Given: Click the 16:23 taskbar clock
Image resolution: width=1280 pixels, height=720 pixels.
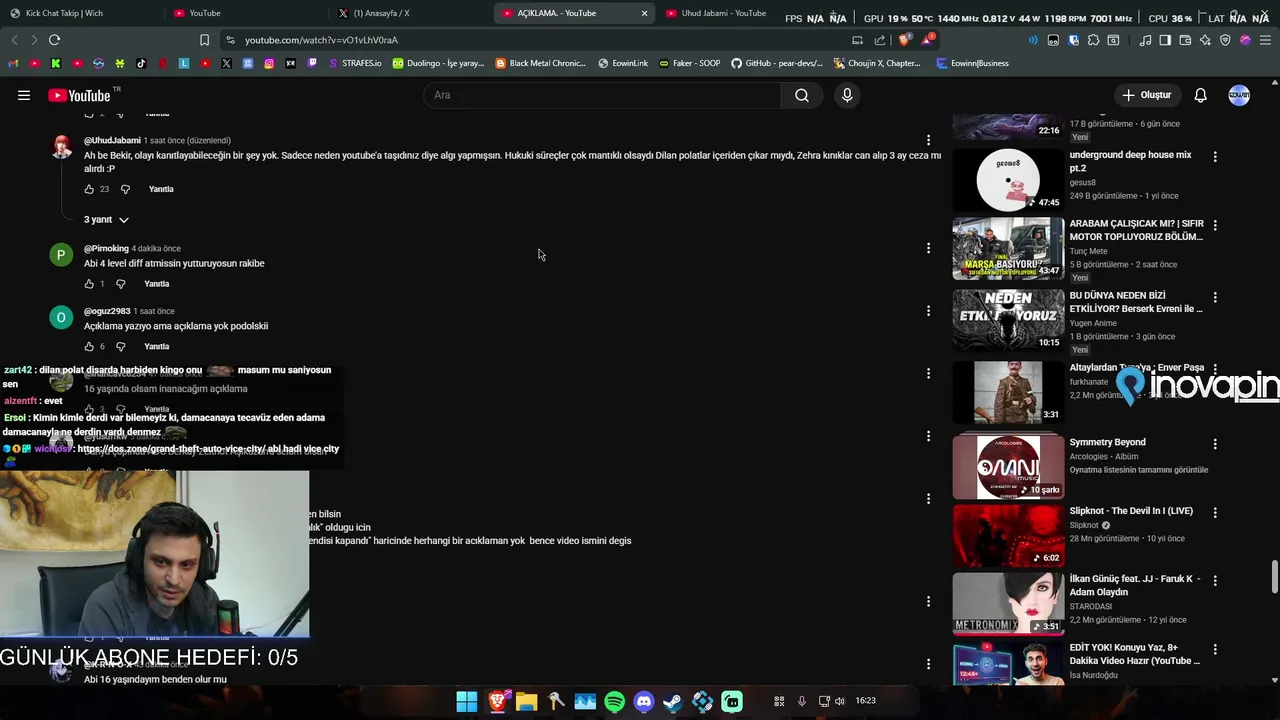Looking at the screenshot, I should coord(866,701).
